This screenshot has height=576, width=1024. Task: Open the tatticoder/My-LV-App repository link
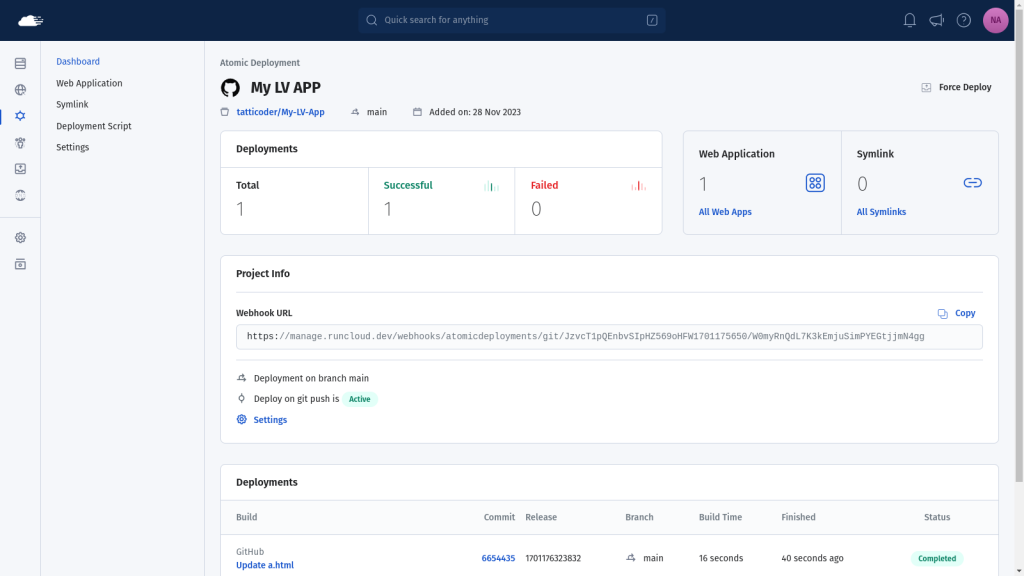(280, 112)
